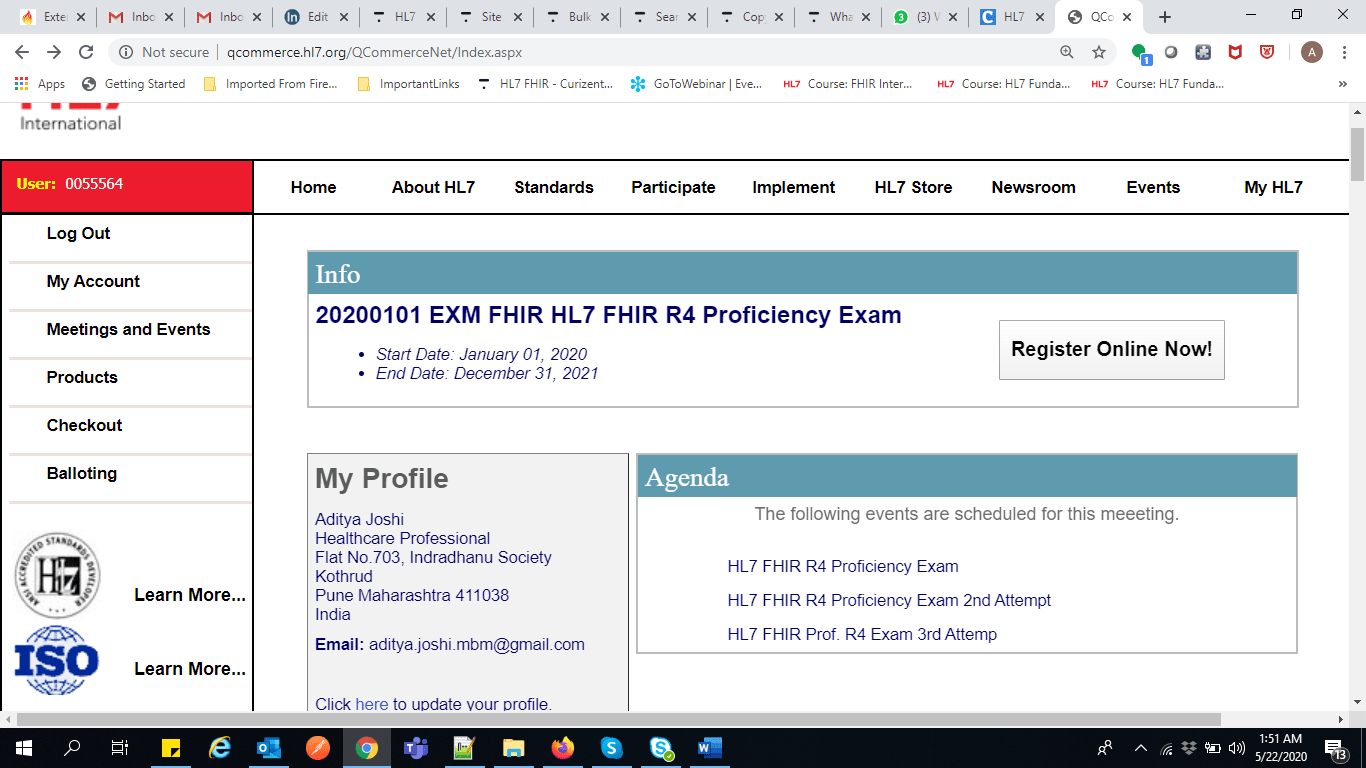1366x768 pixels.
Task: Reload the current page
Action: pyautogui.click(x=86, y=52)
